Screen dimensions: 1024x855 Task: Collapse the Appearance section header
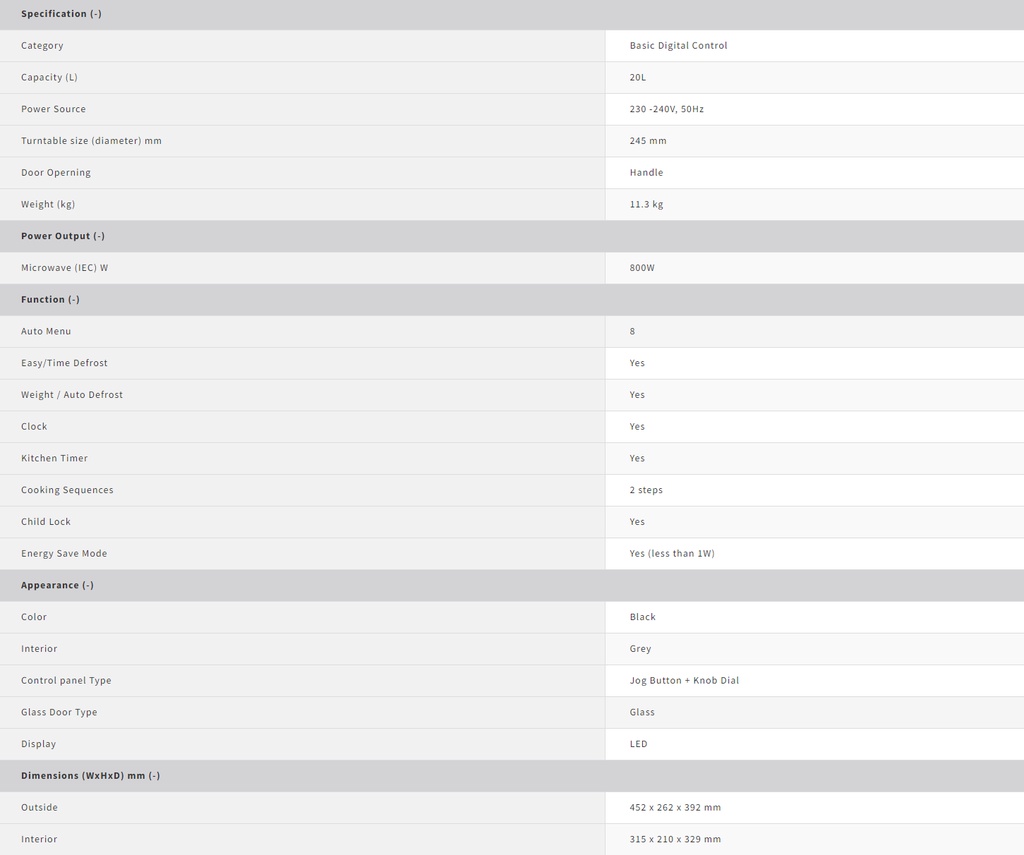coord(57,585)
